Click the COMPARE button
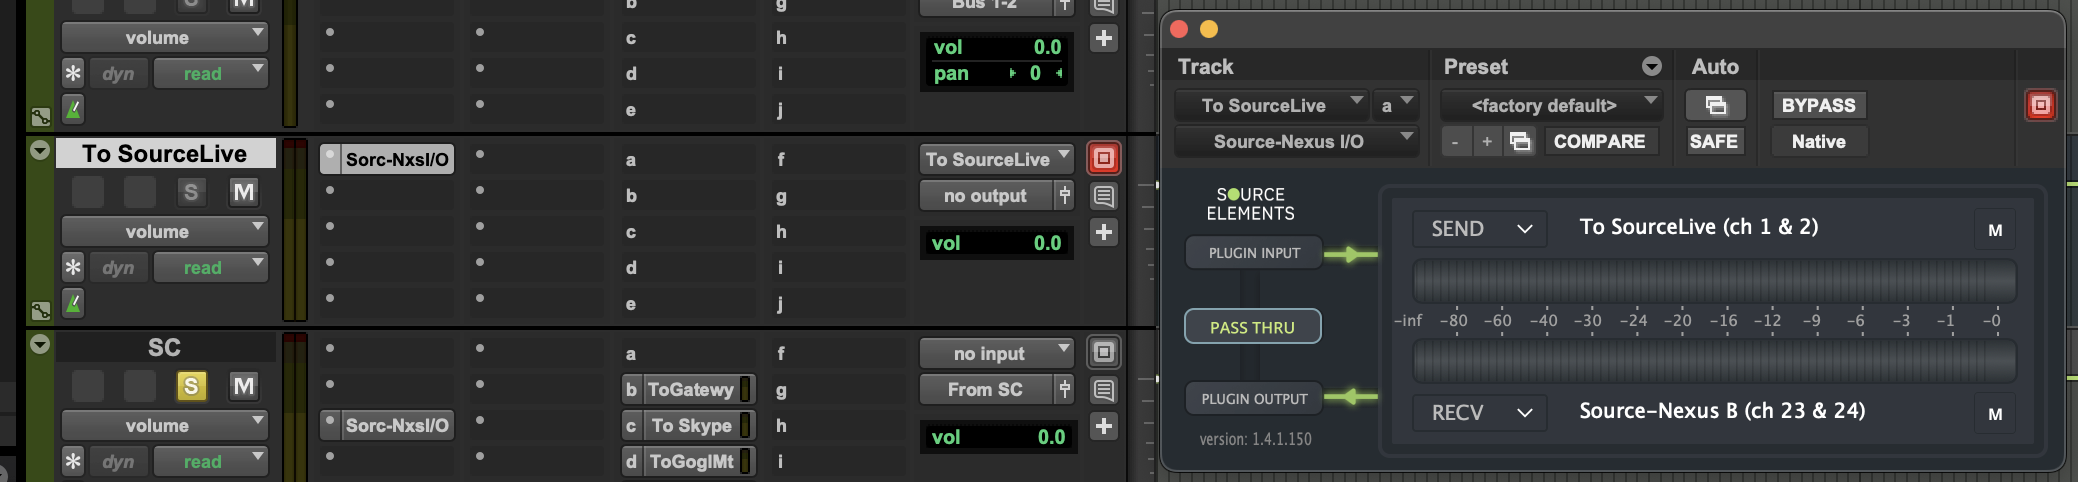 [1598, 142]
